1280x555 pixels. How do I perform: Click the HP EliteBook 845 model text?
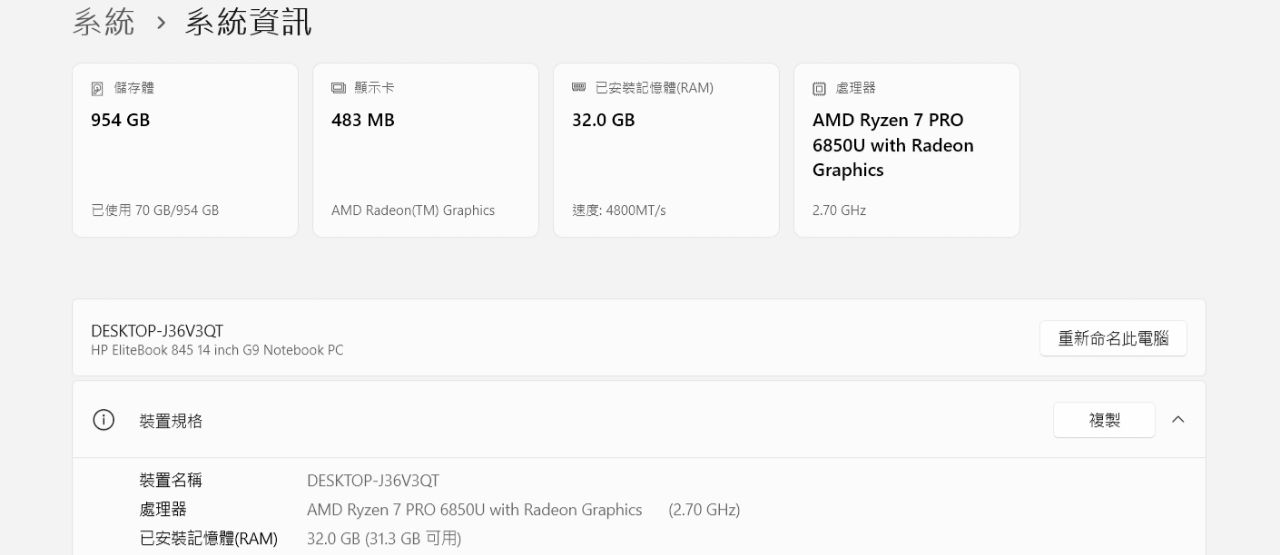217,350
